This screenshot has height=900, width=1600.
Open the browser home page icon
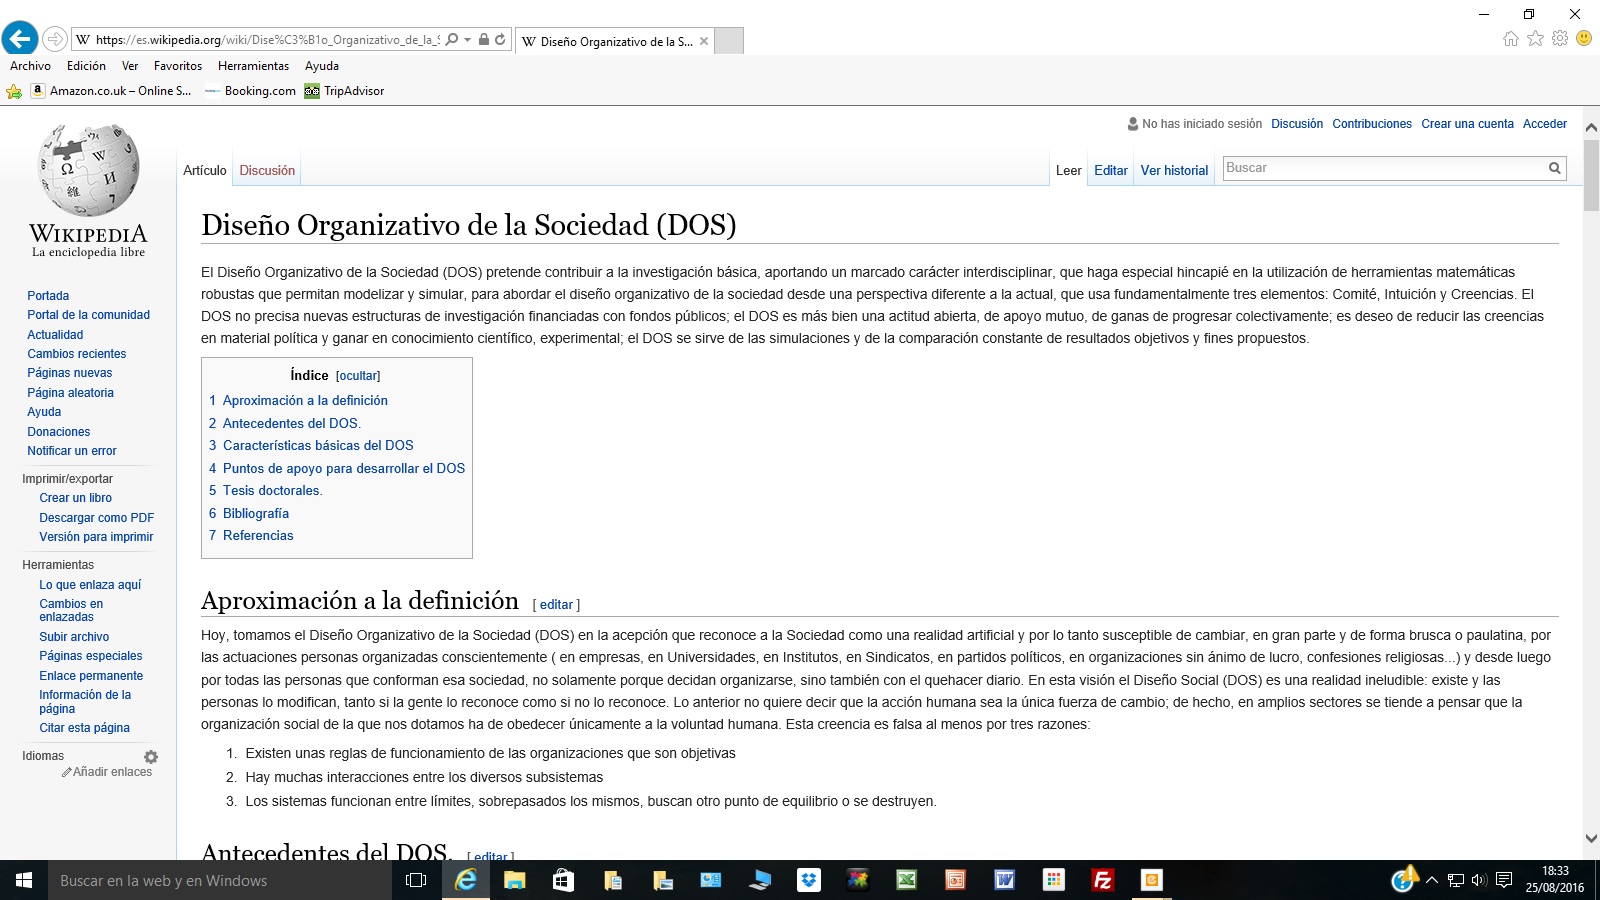click(x=1510, y=39)
